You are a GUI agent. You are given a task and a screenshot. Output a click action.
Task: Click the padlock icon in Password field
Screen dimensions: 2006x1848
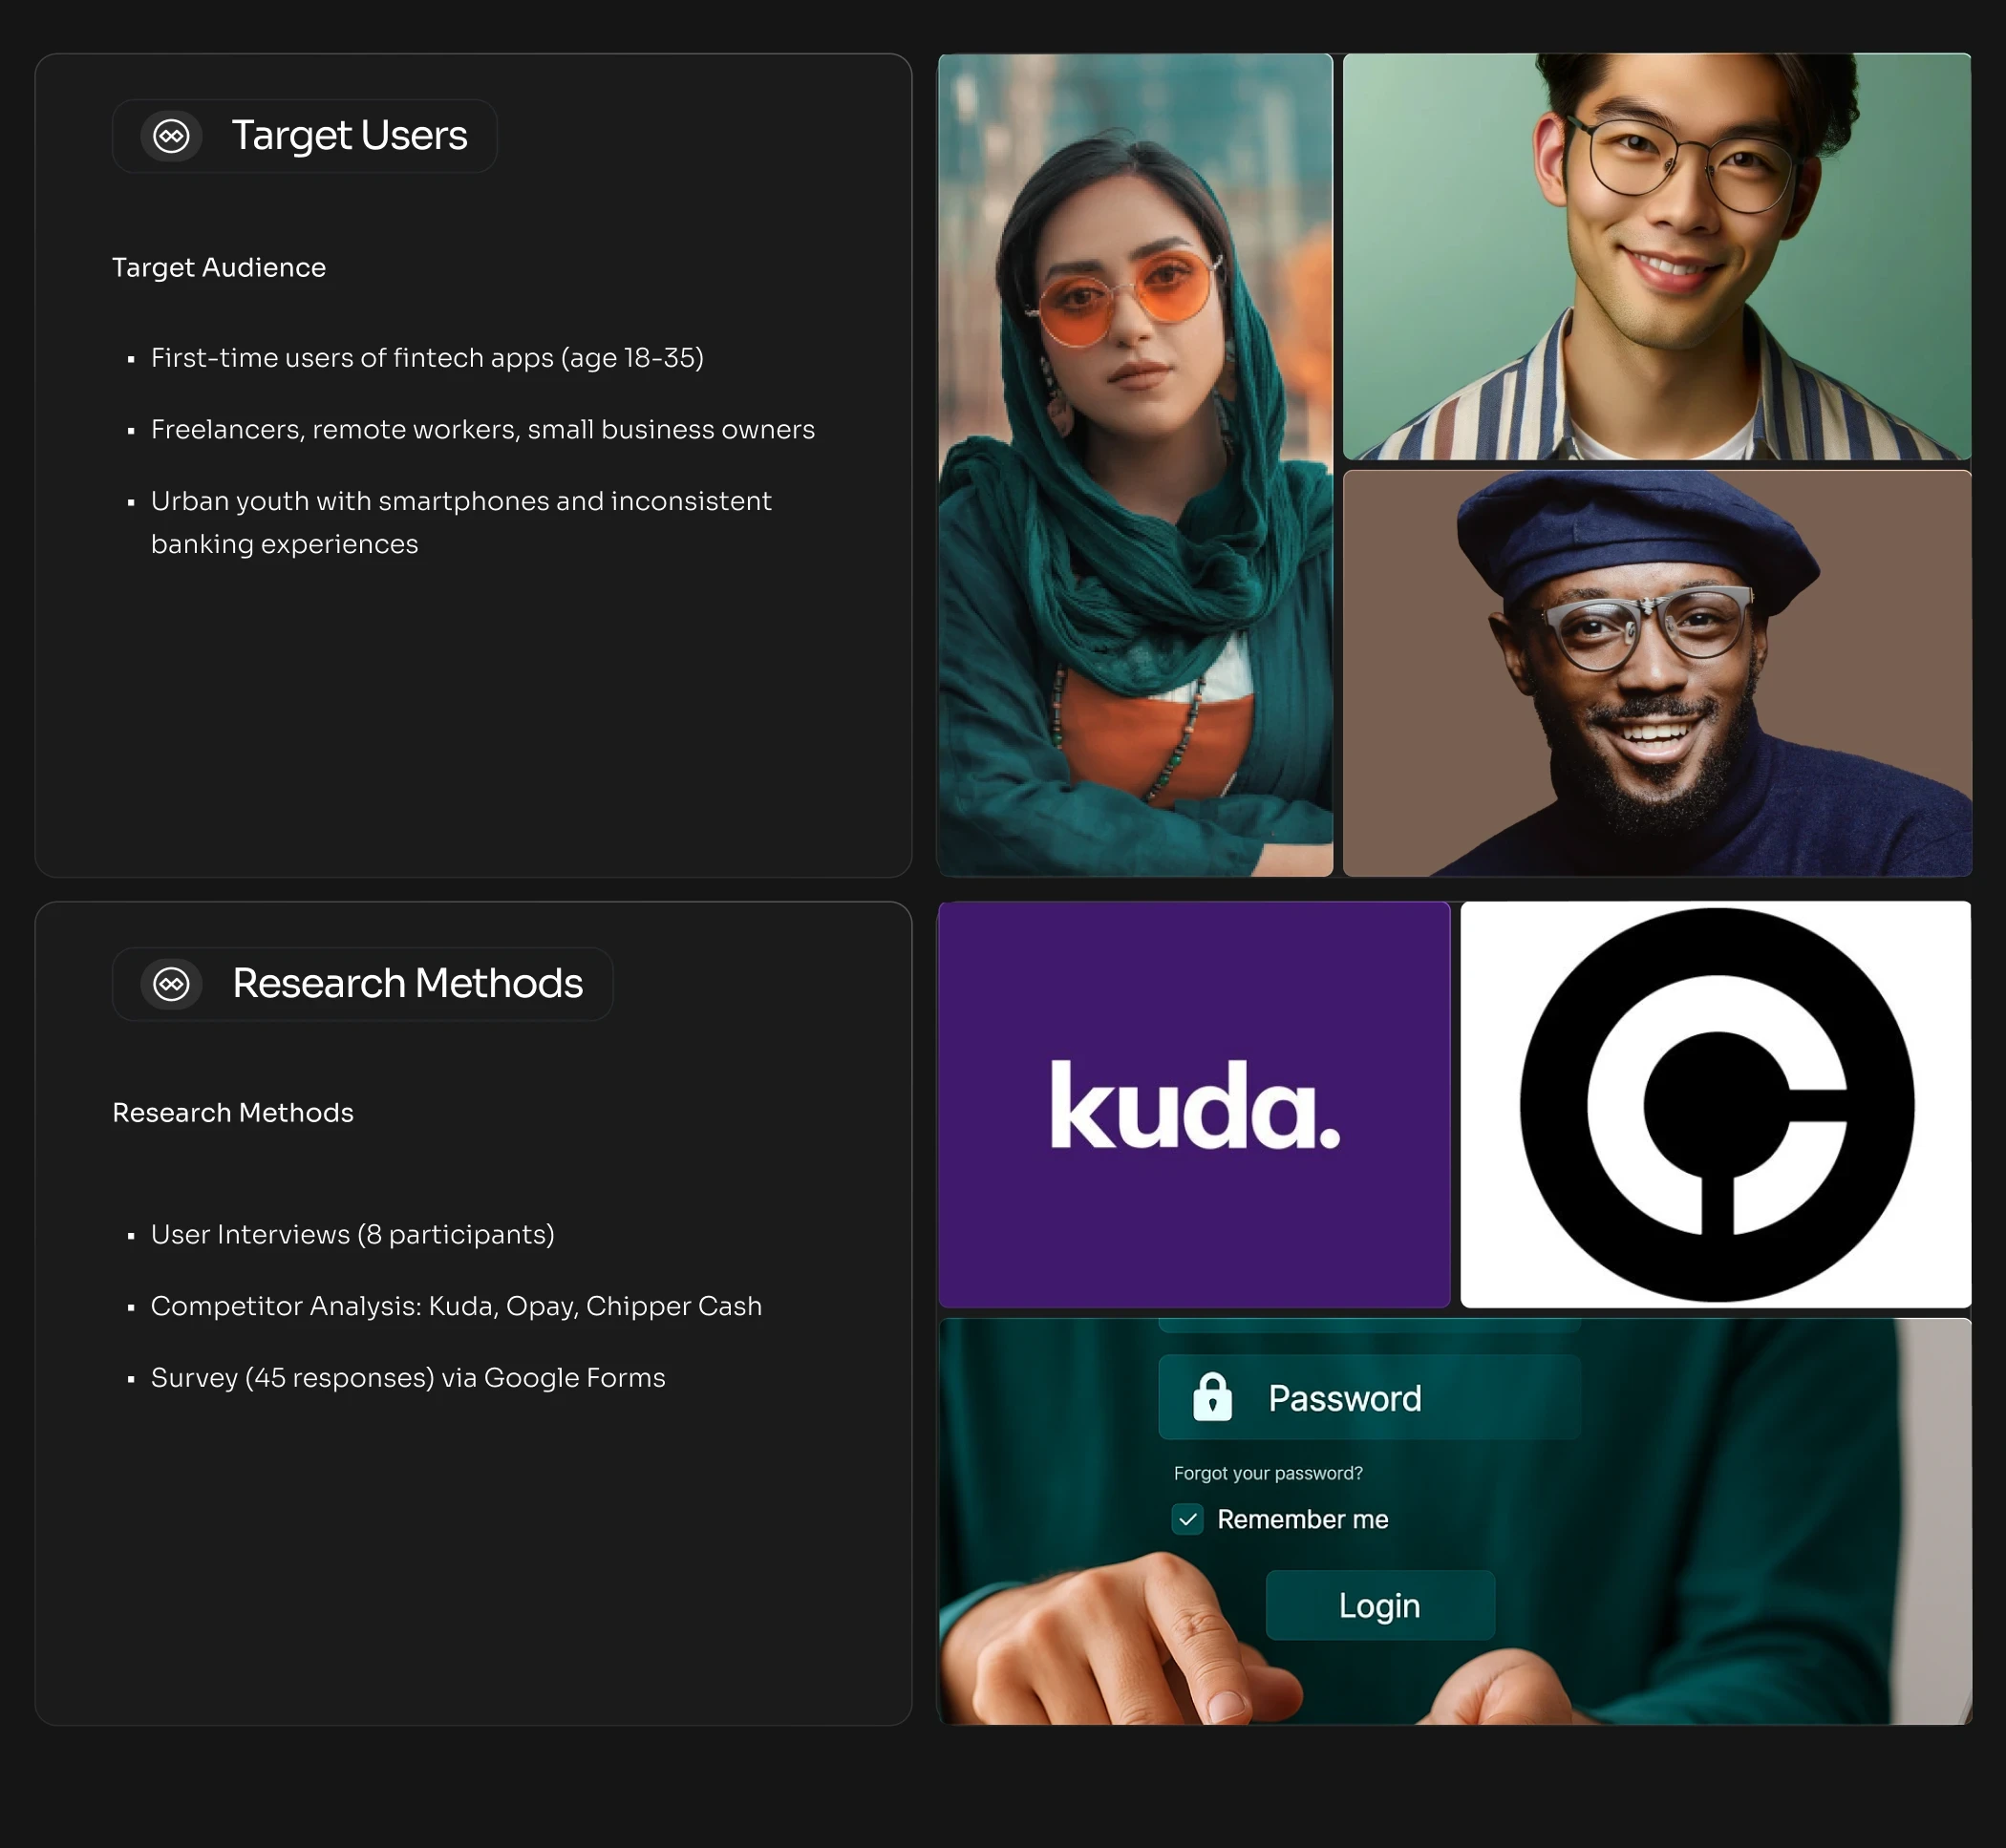(x=1212, y=1397)
